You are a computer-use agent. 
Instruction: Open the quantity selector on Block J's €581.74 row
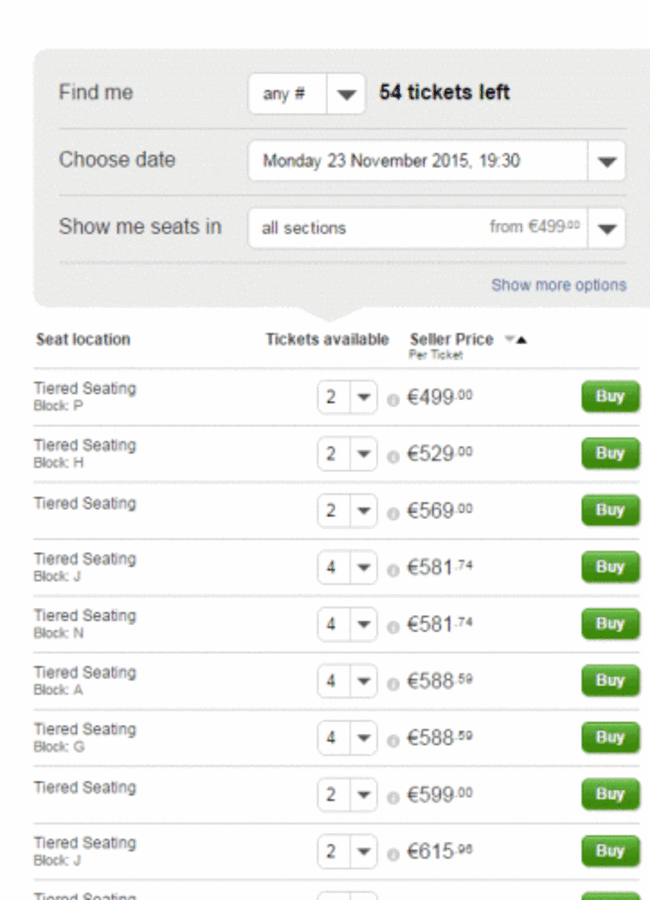point(365,567)
